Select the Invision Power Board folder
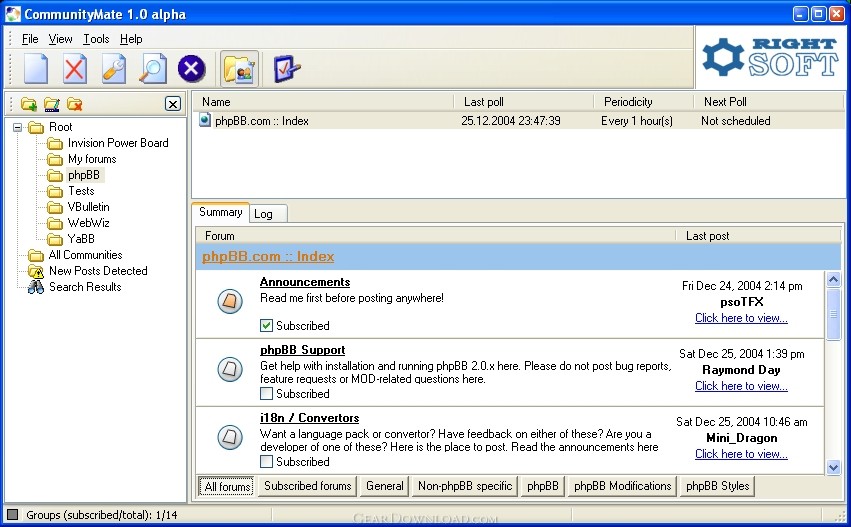851x527 pixels. click(x=118, y=143)
